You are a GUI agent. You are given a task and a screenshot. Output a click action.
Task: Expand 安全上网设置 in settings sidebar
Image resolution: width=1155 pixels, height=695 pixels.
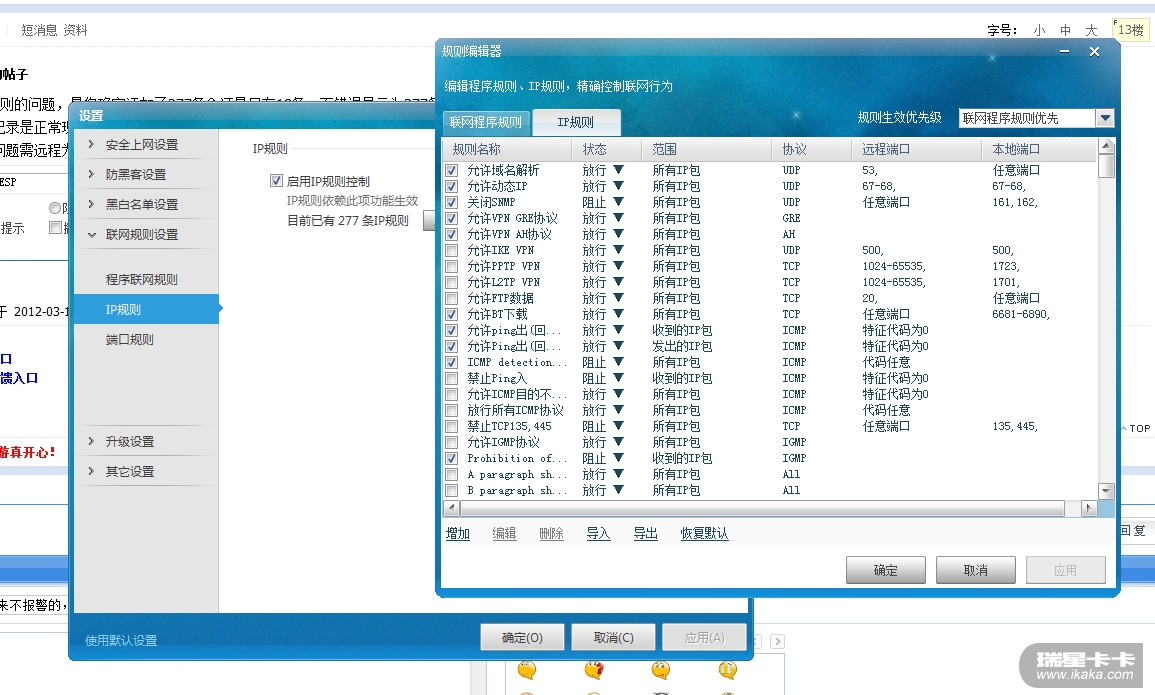tap(141, 144)
